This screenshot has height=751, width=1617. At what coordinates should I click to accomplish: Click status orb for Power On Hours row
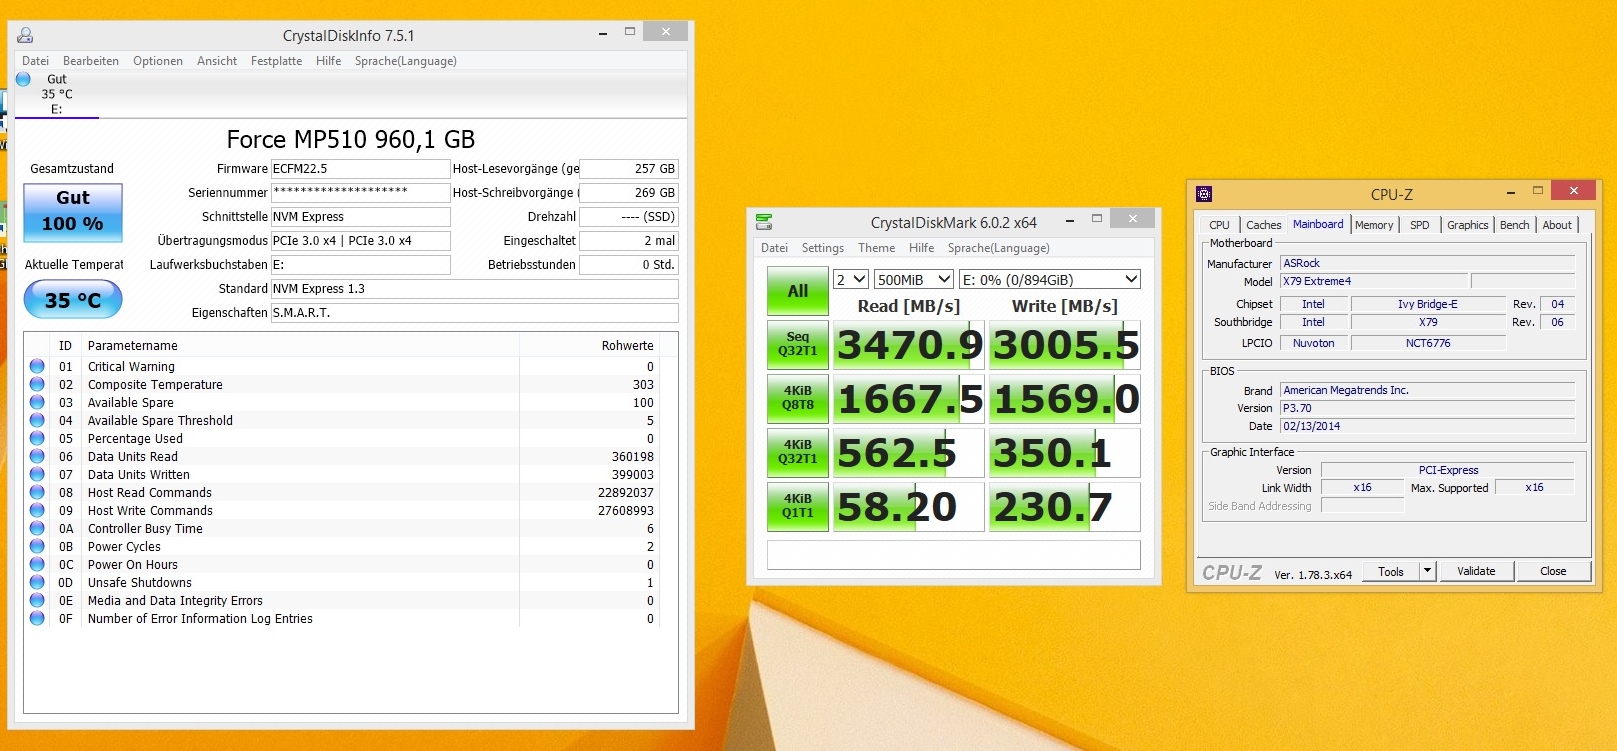click(x=37, y=564)
